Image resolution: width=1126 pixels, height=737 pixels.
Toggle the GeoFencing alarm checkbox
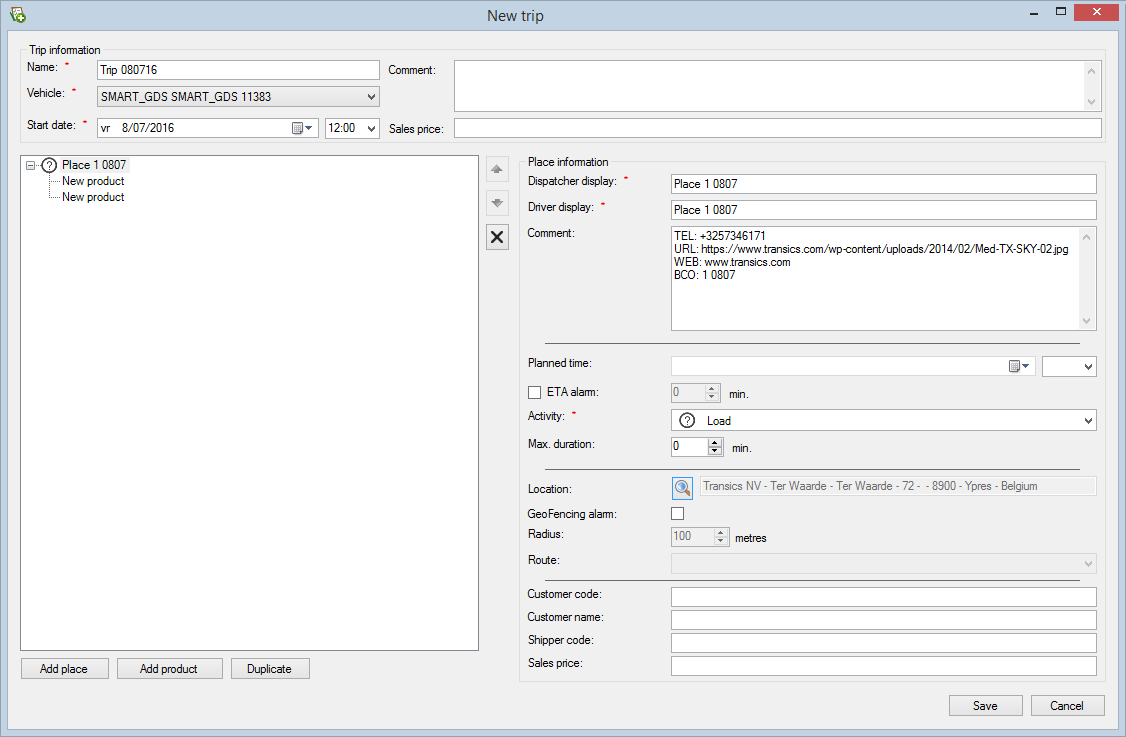(678, 513)
